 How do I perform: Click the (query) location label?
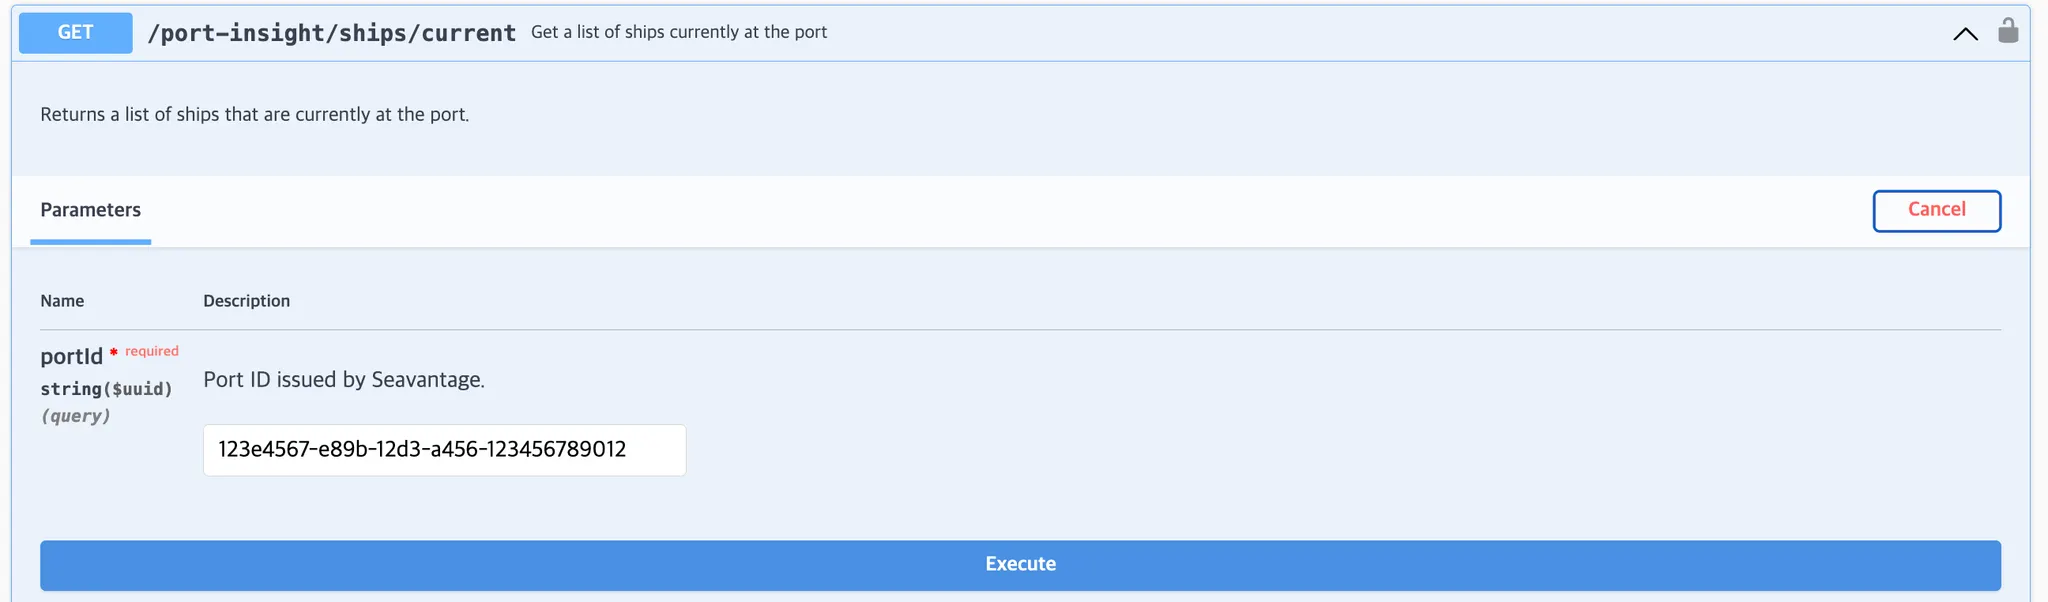[75, 416]
